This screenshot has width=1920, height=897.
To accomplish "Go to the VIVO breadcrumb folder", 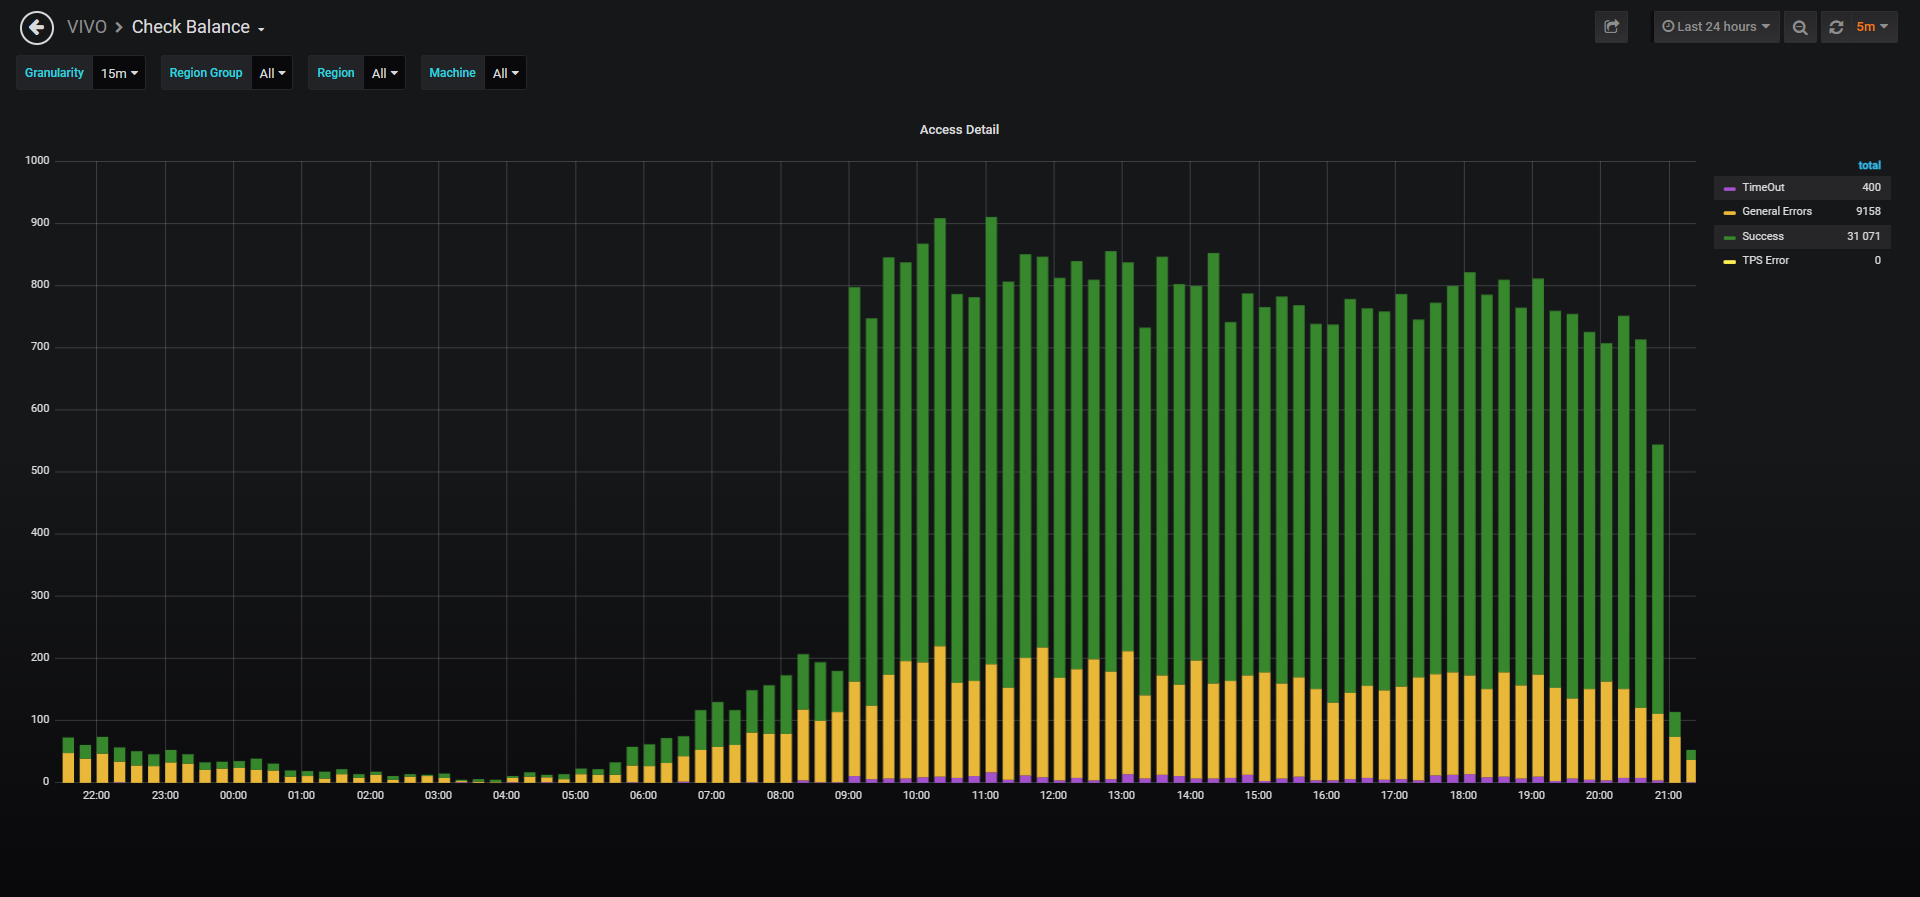I will 87,27.
